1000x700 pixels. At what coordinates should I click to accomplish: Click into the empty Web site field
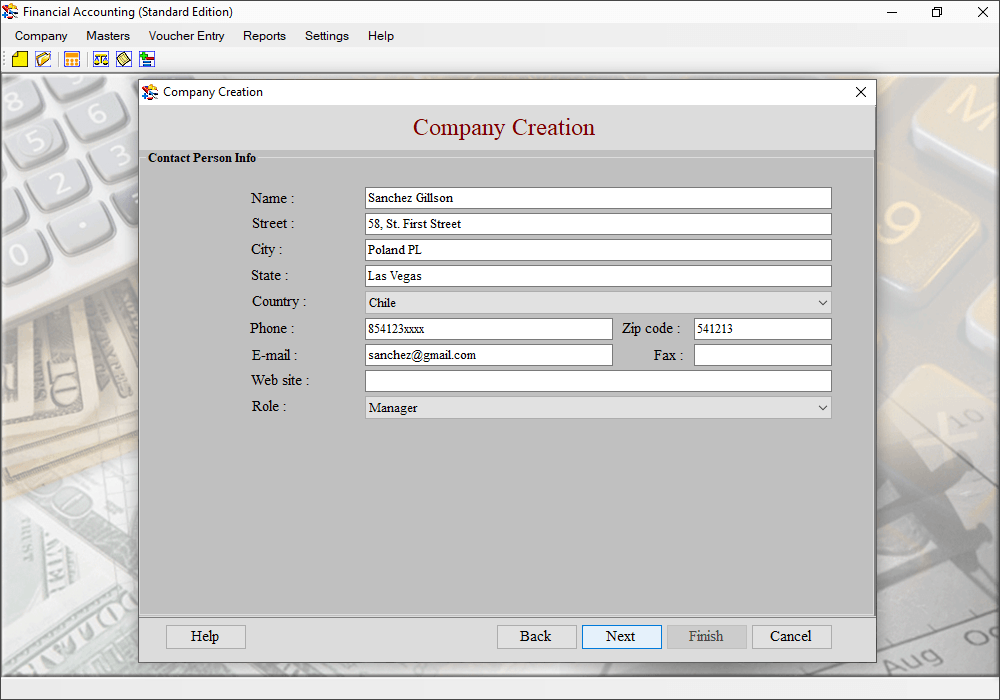(598, 381)
